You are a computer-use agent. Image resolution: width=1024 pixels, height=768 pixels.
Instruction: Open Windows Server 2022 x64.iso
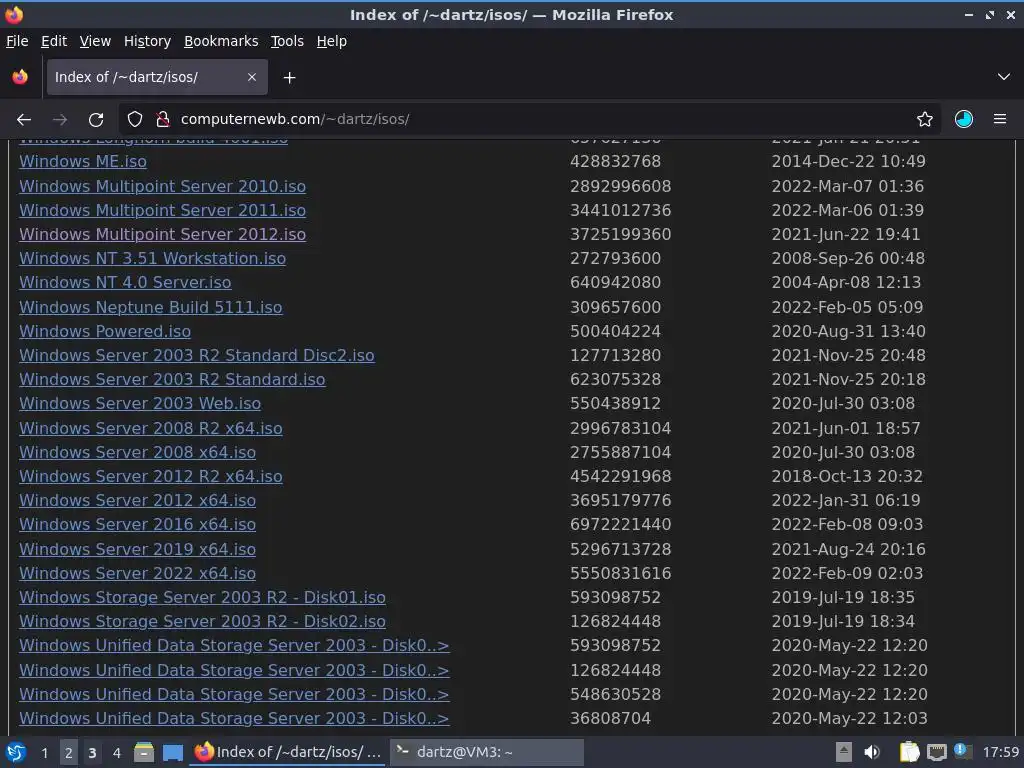(x=137, y=573)
